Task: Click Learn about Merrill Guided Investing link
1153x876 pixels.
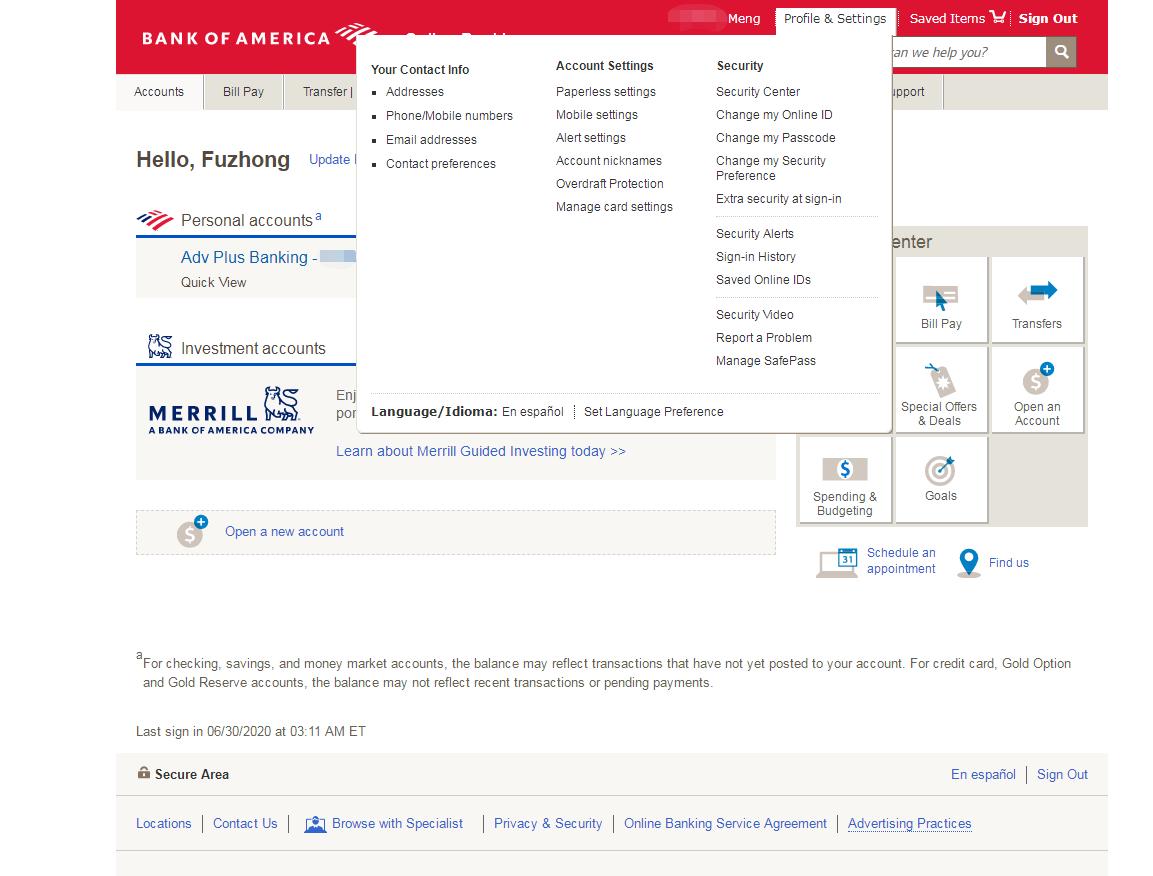Action: 481,451
